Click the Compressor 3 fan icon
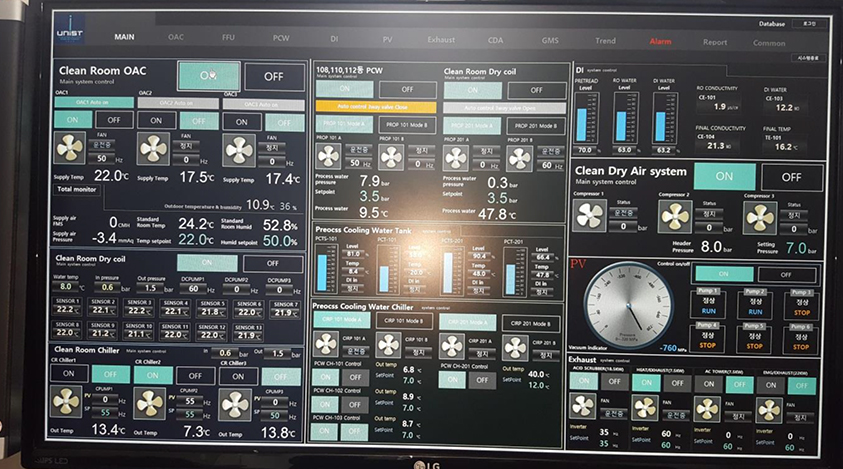The height and width of the screenshot is (469, 843). tap(759, 216)
